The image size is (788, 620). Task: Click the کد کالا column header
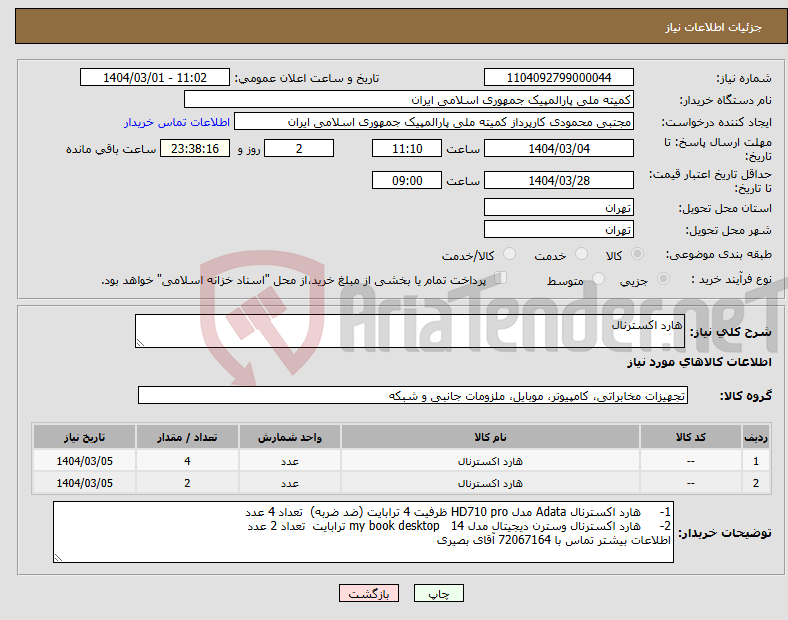[x=691, y=437]
